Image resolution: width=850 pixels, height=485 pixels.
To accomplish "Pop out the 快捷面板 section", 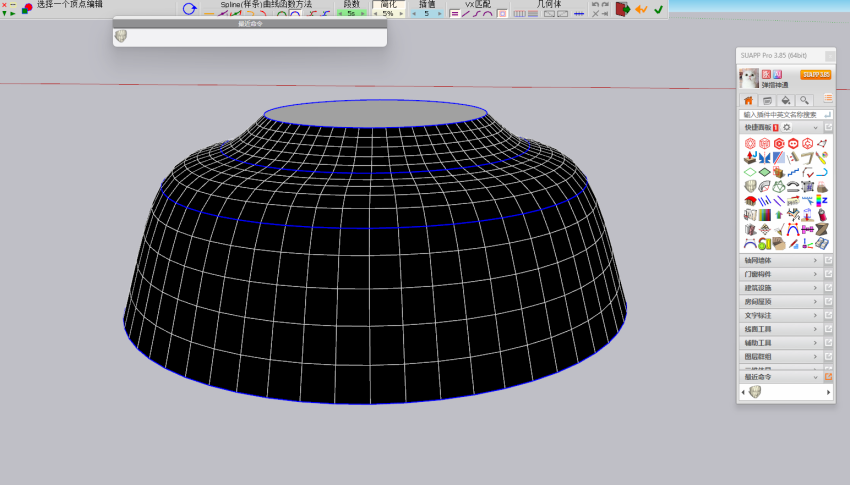I will pyautogui.click(x=828, y=127).
